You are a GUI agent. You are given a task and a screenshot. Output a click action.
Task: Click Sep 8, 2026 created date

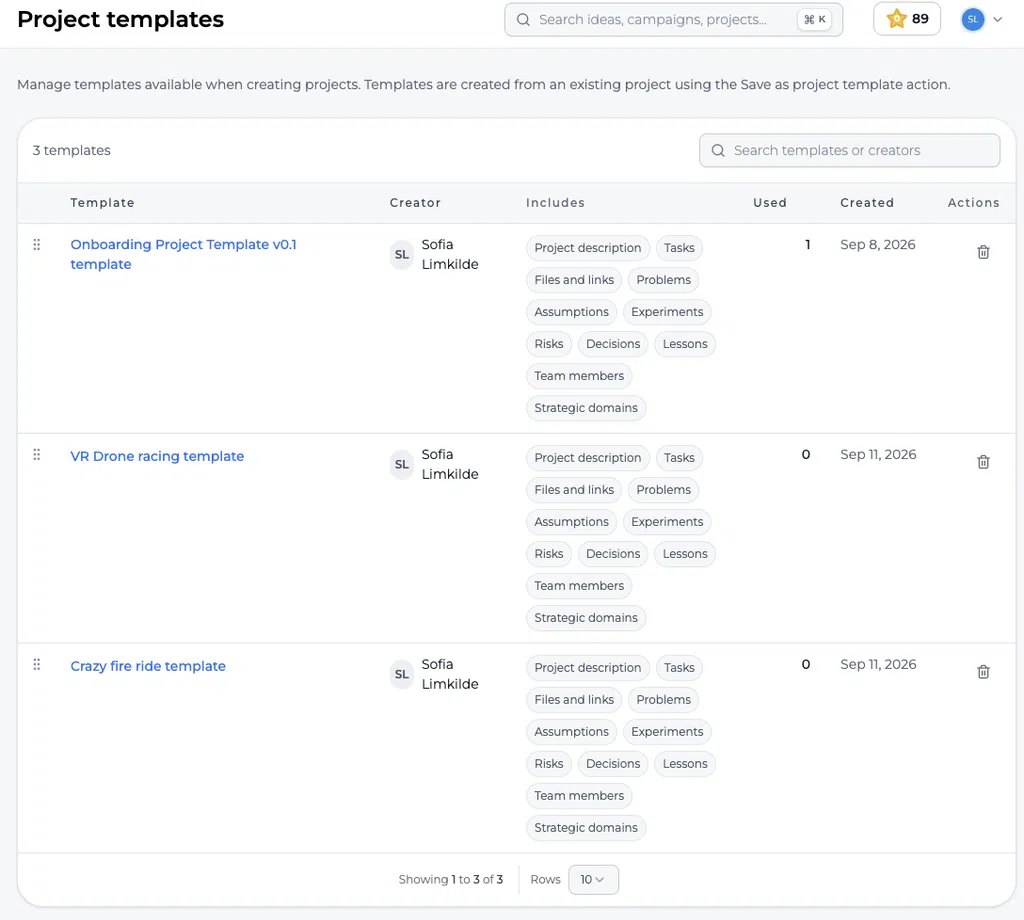click(x=878, y=245)
